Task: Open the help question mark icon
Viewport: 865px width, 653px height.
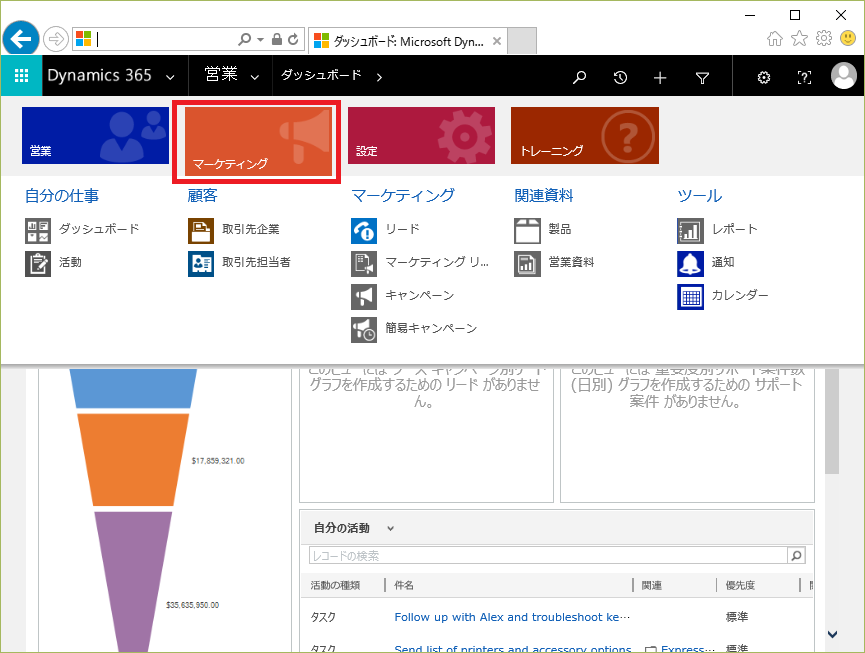Action: point(804,78)
